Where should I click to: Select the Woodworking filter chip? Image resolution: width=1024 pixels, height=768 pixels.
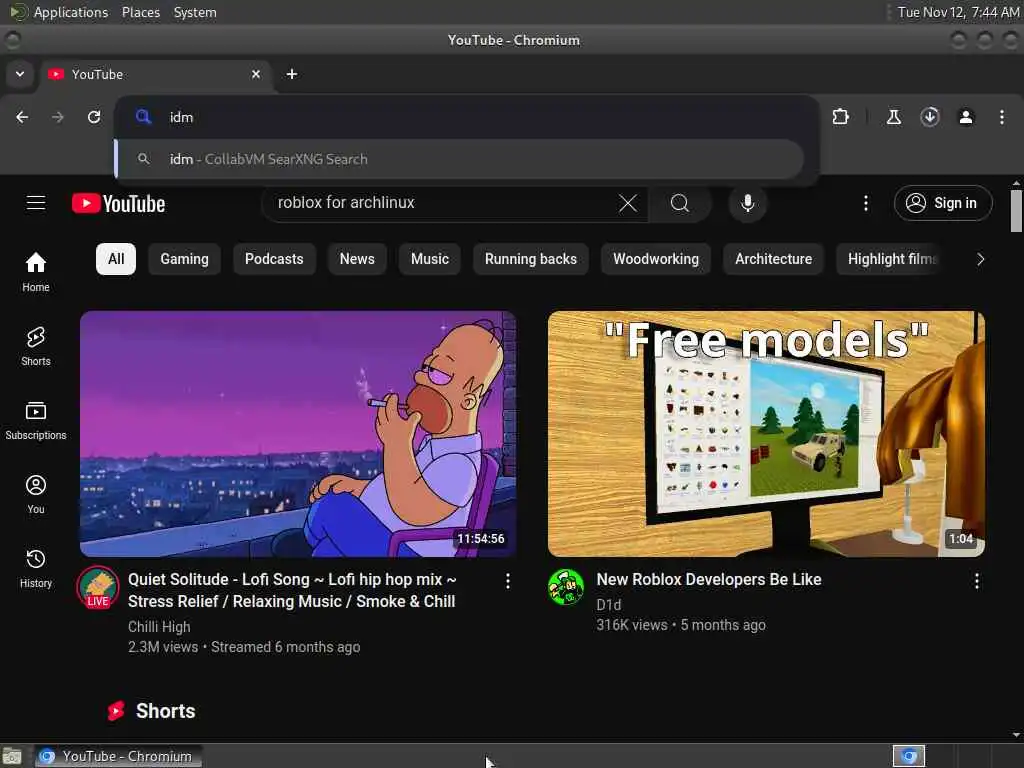click(x=656, y=259)
